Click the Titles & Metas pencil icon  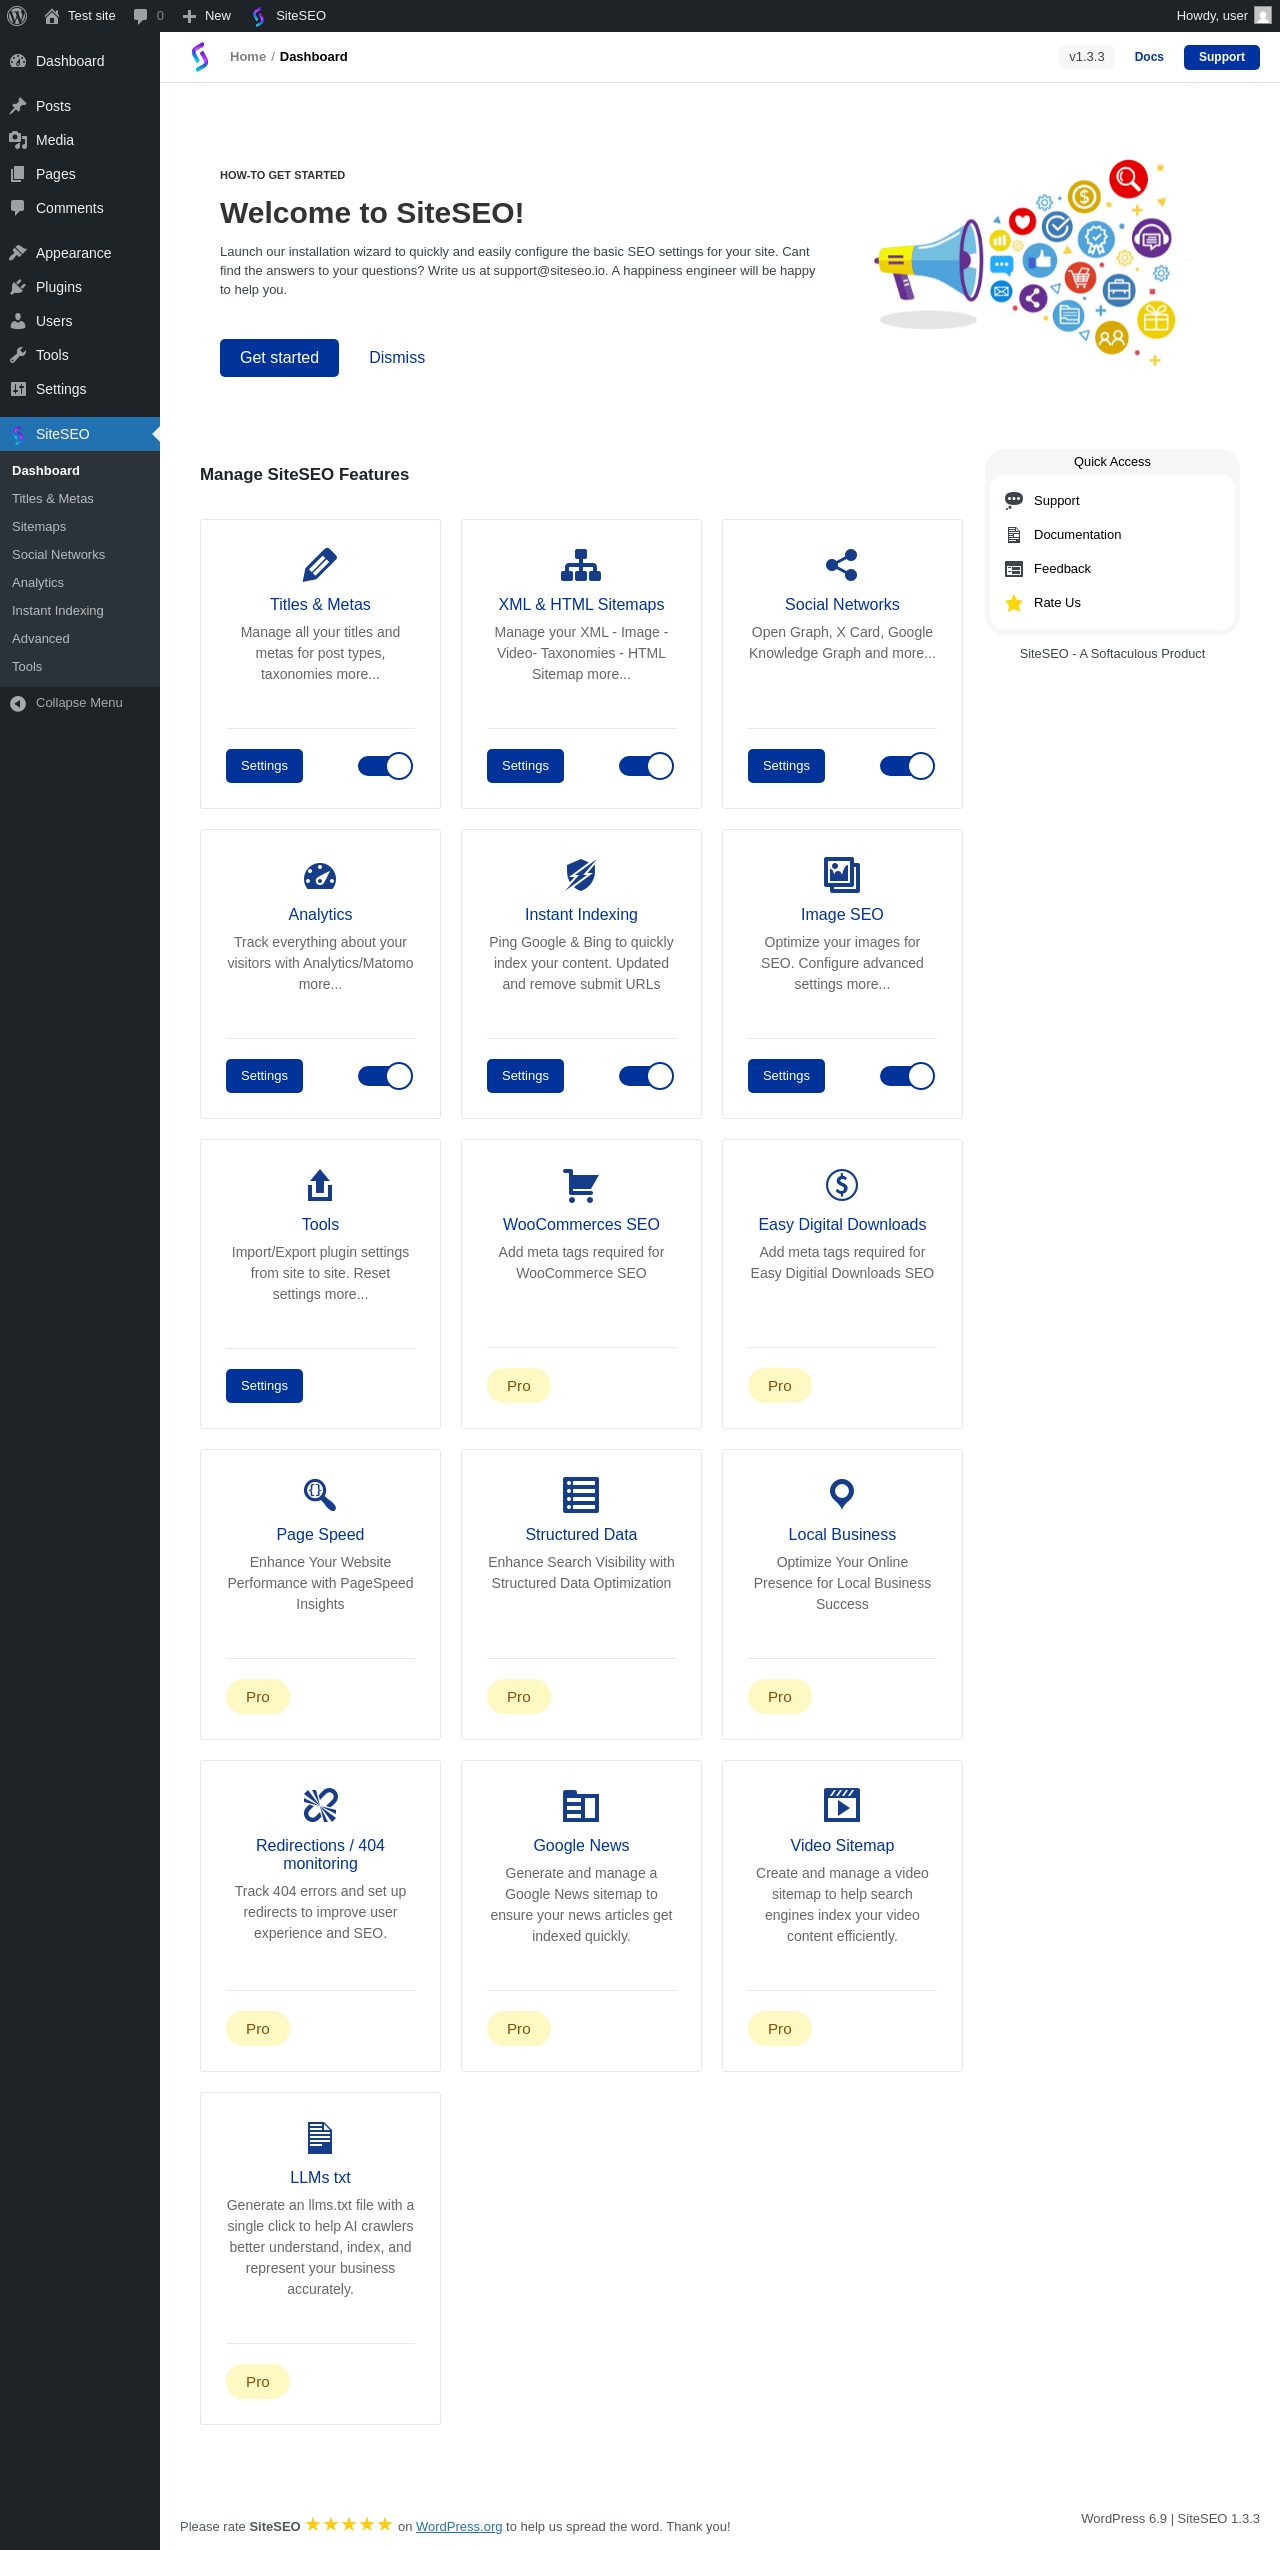(320, 565)
